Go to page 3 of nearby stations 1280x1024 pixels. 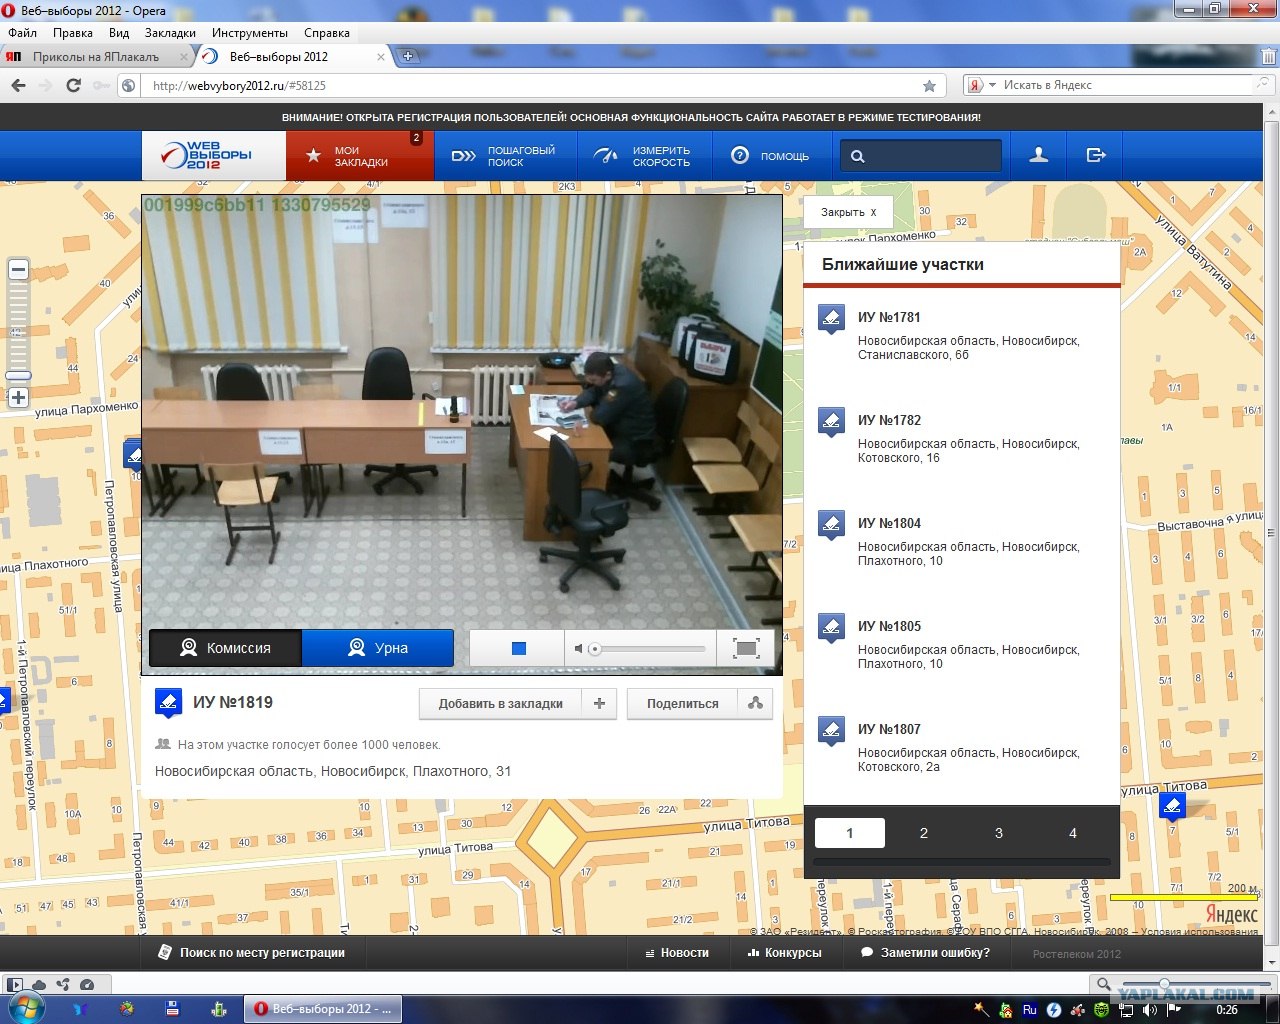pyautogui.click(x=998, y=833)
